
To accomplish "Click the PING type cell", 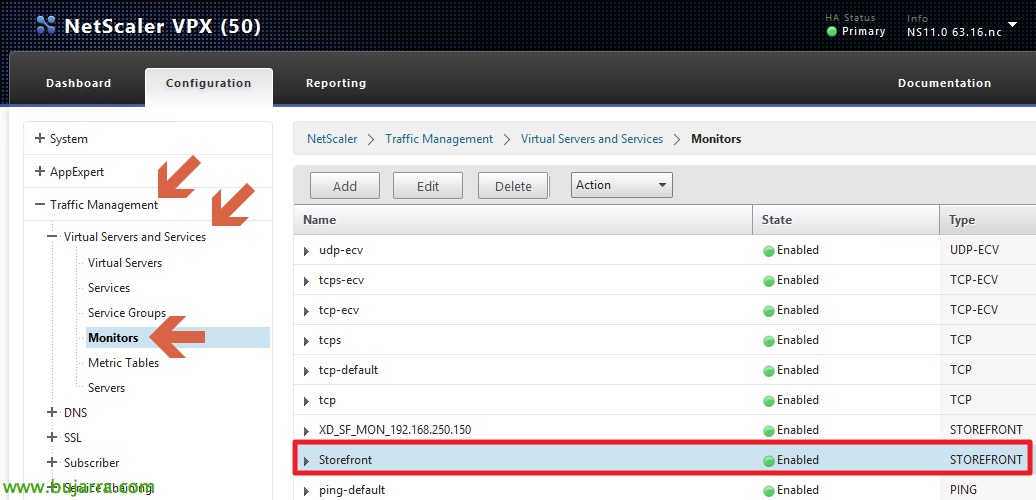I will click(963, 490).
